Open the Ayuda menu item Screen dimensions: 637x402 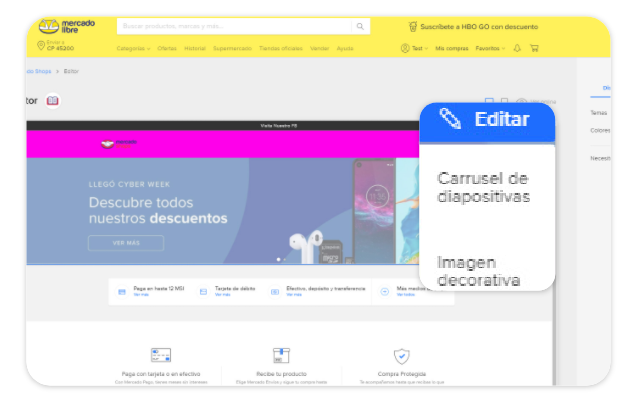click(x=344, y=48)
